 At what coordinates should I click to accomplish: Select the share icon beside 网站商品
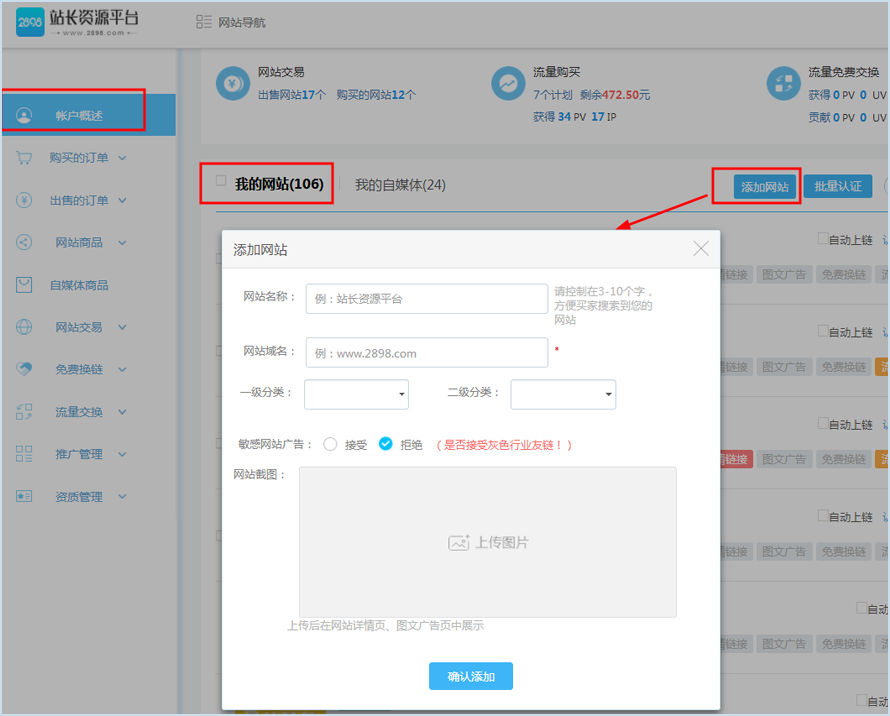23,241
